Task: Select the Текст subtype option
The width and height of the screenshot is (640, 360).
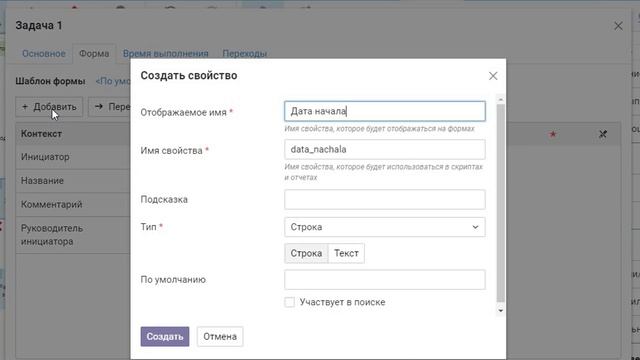Action: [346, 253]
